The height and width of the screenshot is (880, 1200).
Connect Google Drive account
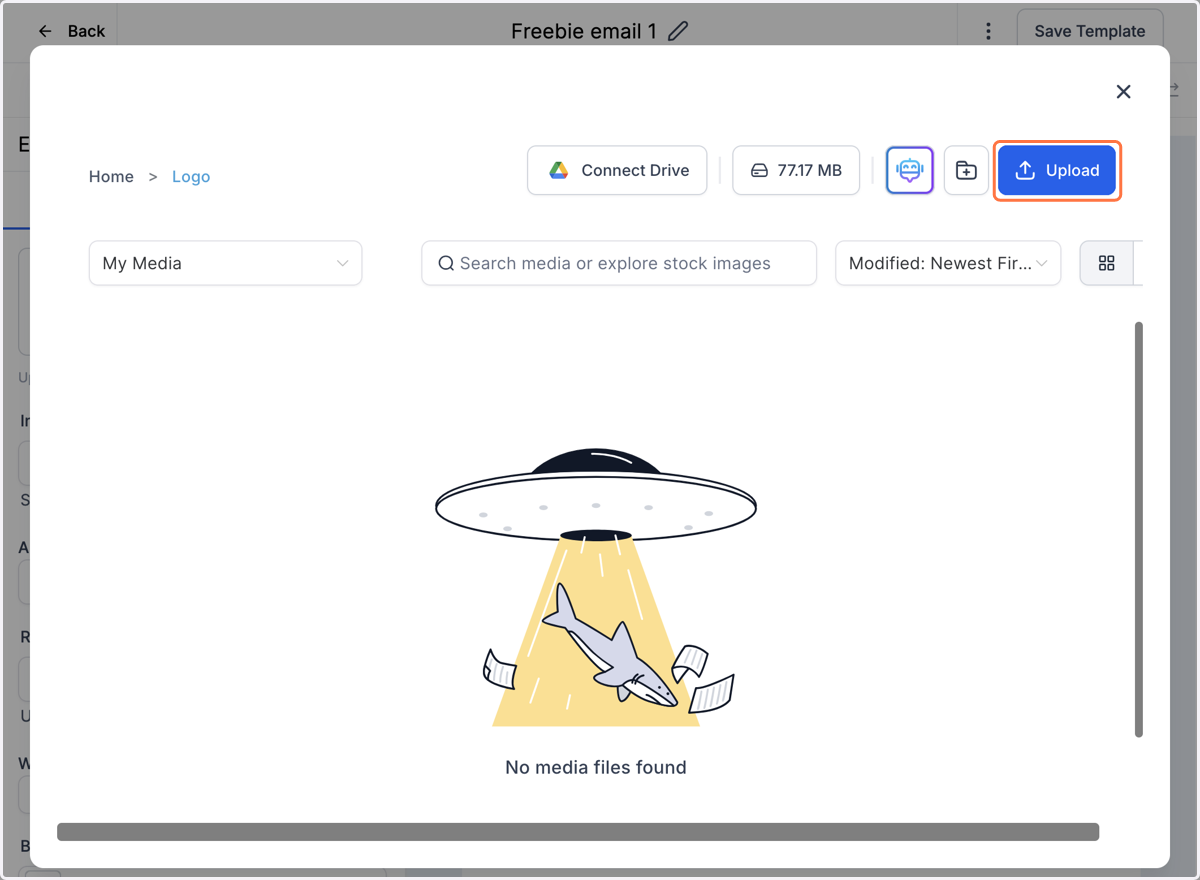[617, 171]
